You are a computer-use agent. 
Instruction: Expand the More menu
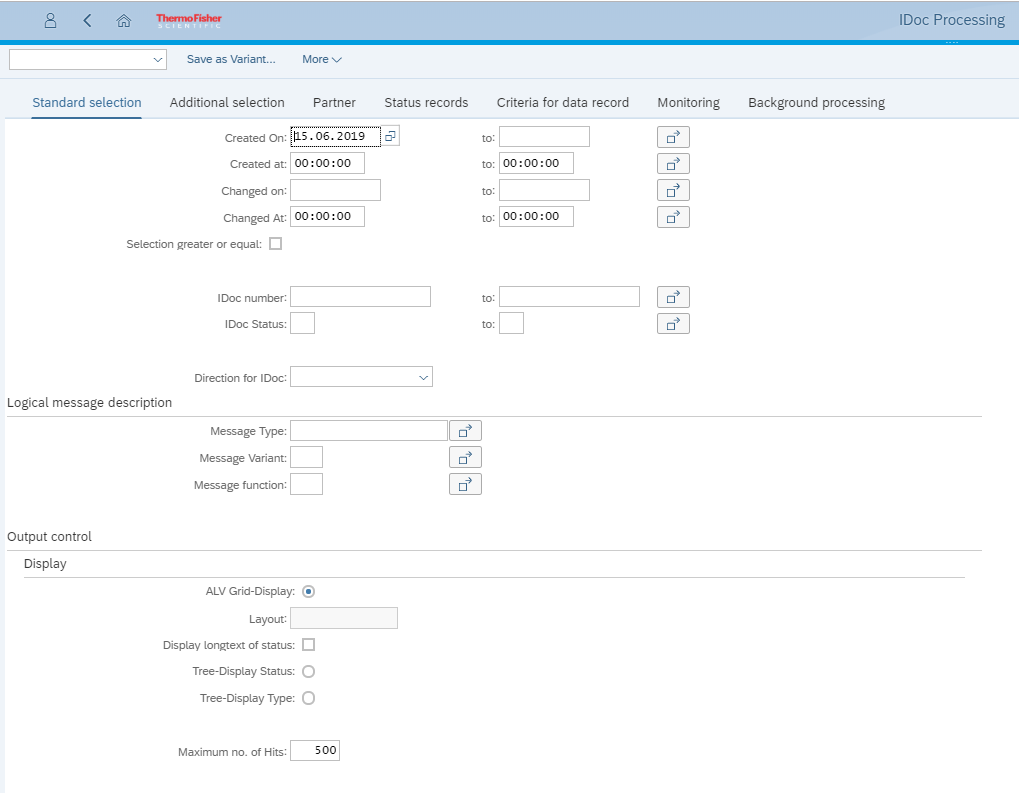[x=321, y=60]
